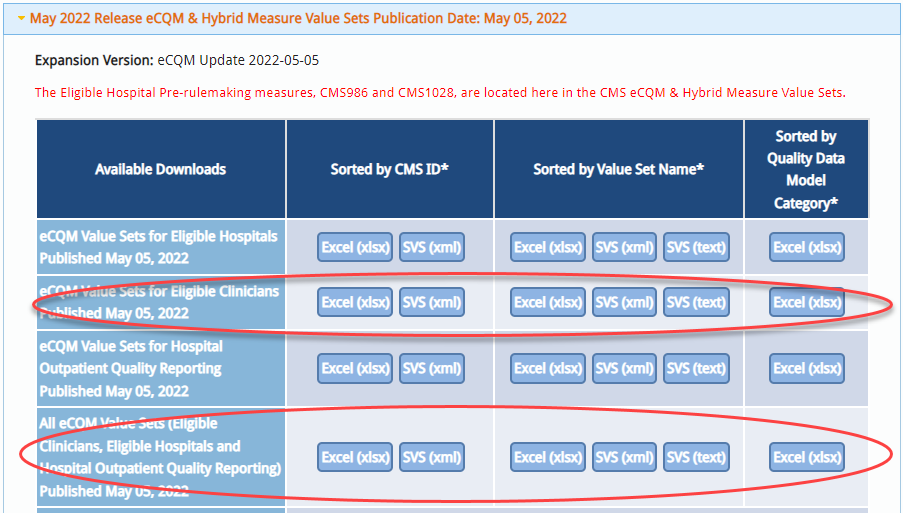
Task: Download Hospital Outpatient Excel sorted by Value Set Name
Action: click(548, 368)
